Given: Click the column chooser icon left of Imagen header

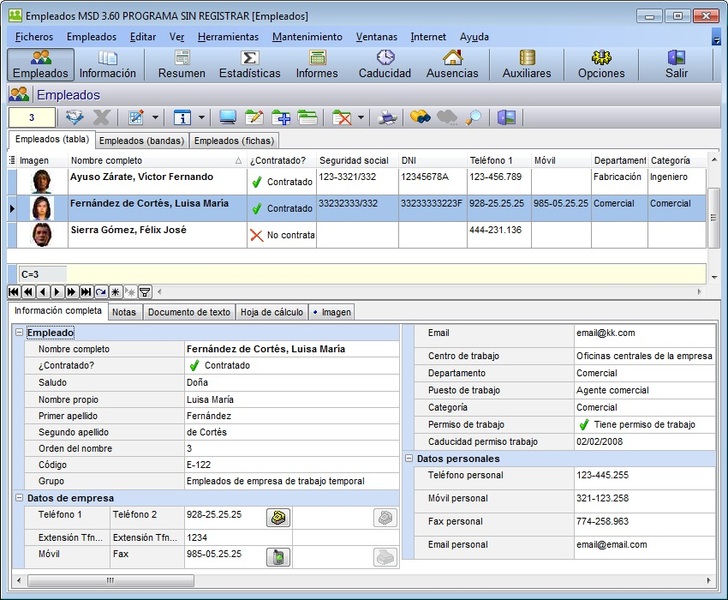Looking at the screenshot, I should [x=12, y=160].
